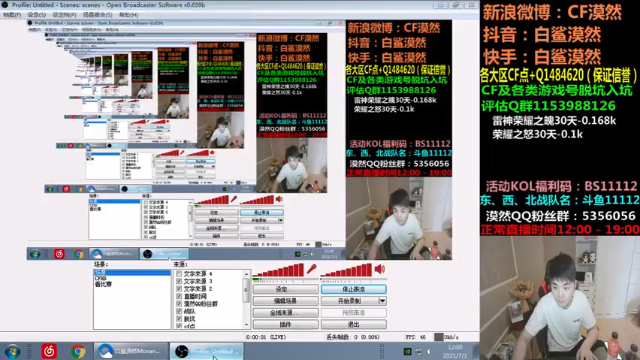Image resolution: width=640 pixels, height=360 pixels.
Task: Expand the dropdown arrow beside 开始录制
Action: click(x=382, y=301)
